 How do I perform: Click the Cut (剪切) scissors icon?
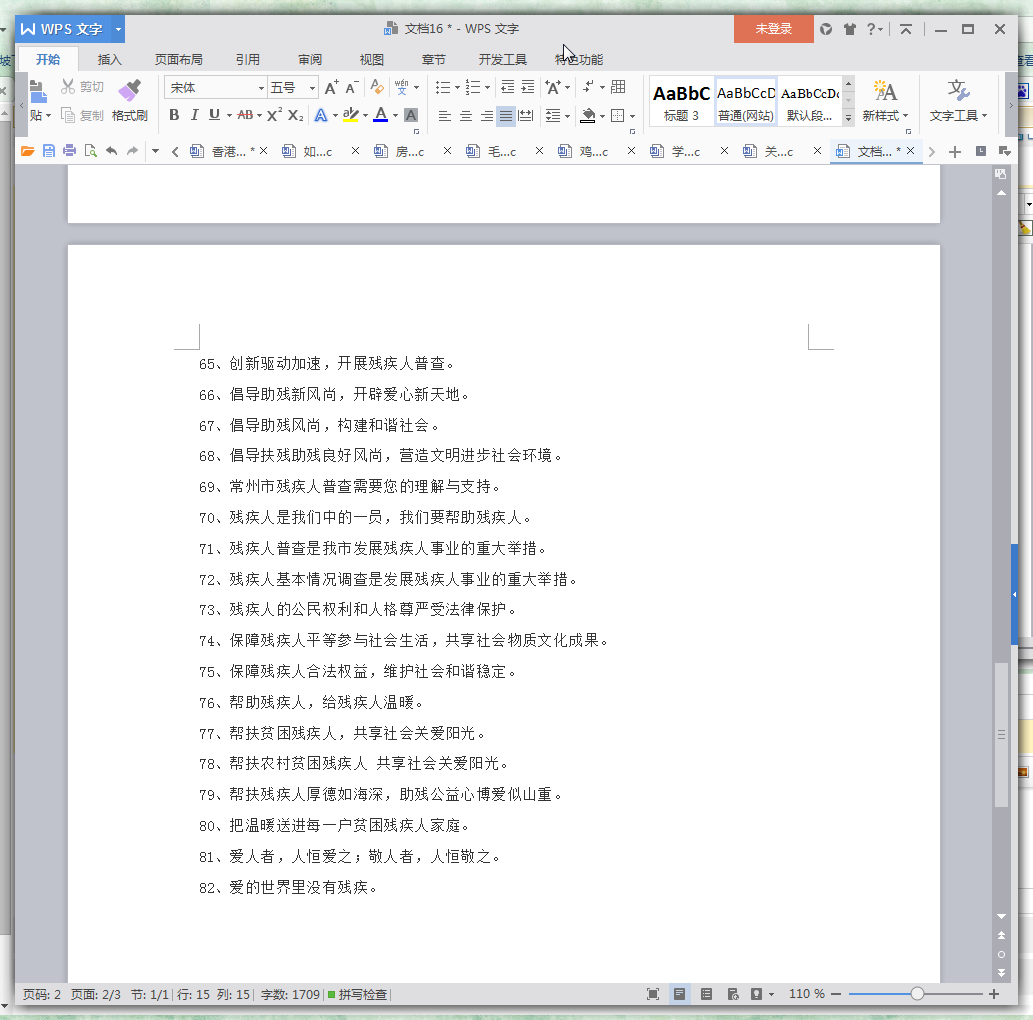click(x=68, y=86)
